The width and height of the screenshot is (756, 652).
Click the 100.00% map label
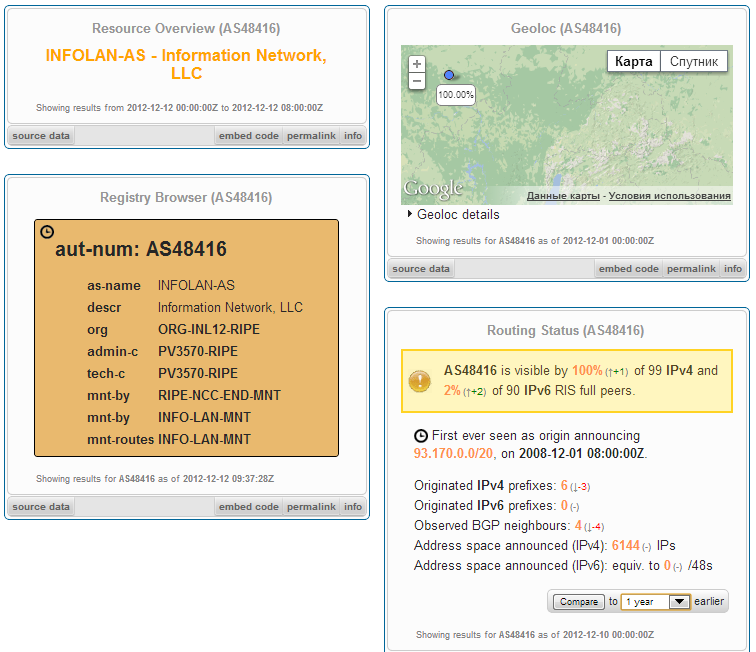click(x=456, y=95)
